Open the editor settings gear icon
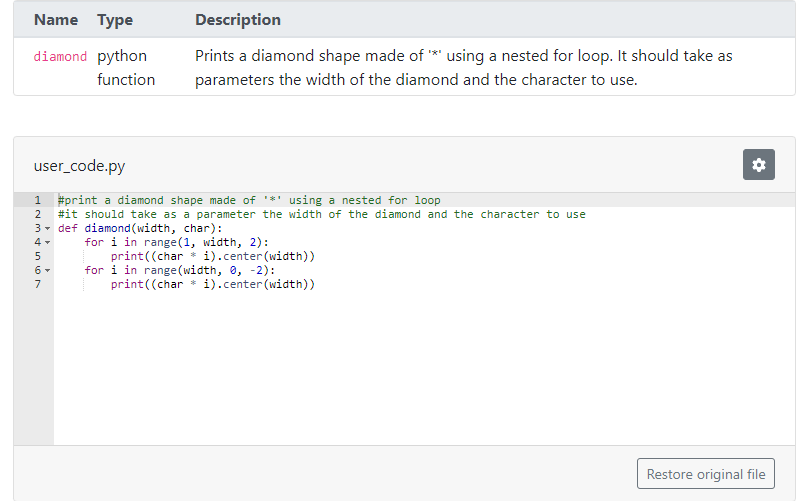This screenshot has height=501, width=811. coord(758,165)
